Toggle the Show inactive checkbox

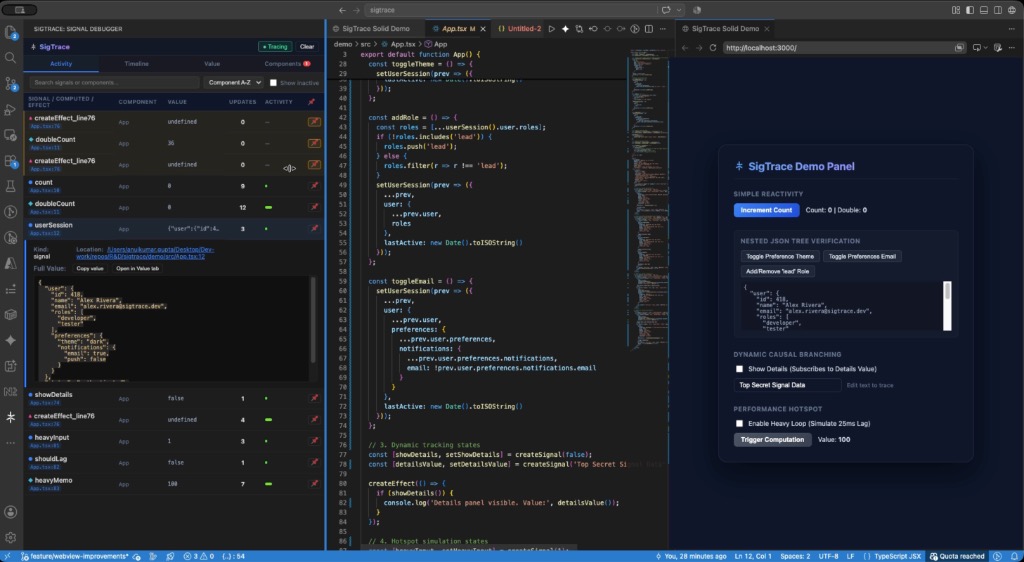(274, 83)
